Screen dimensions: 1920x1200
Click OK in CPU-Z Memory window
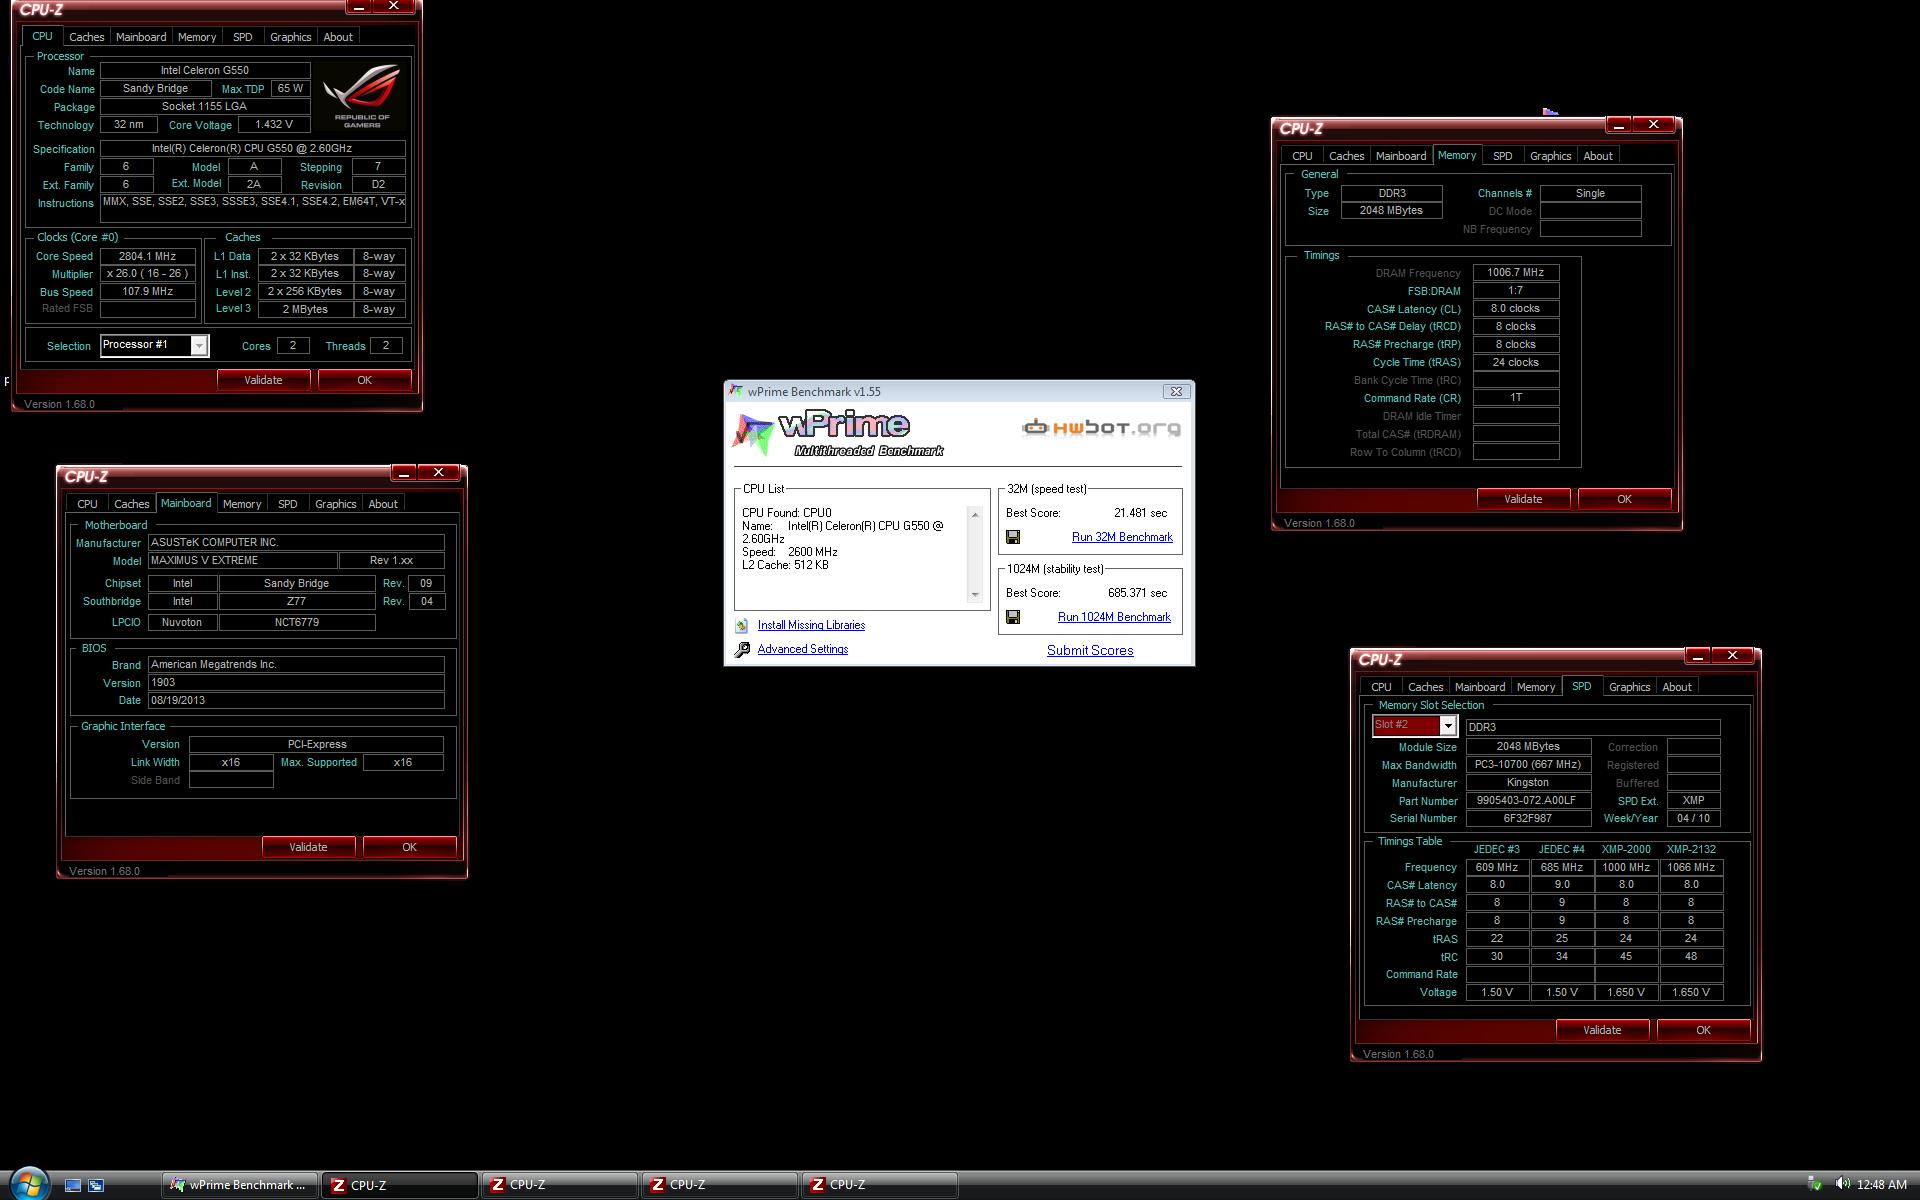(x=1624, y=499)
